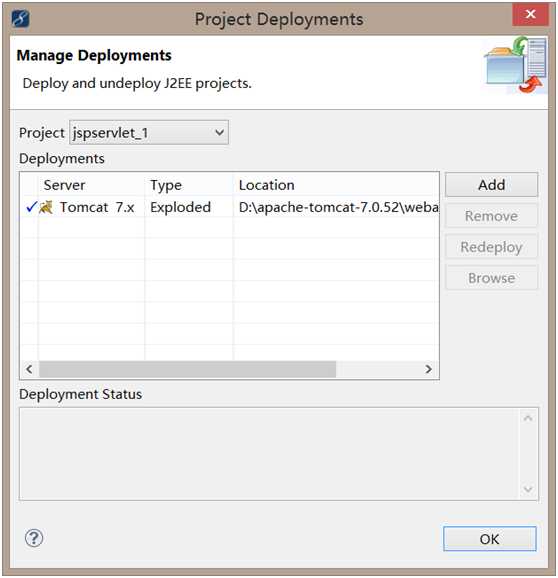Viewport: 558px width, 578px height.
Task: Click the deployments horizontal scrollbar thumb
Action: [188, 369]
